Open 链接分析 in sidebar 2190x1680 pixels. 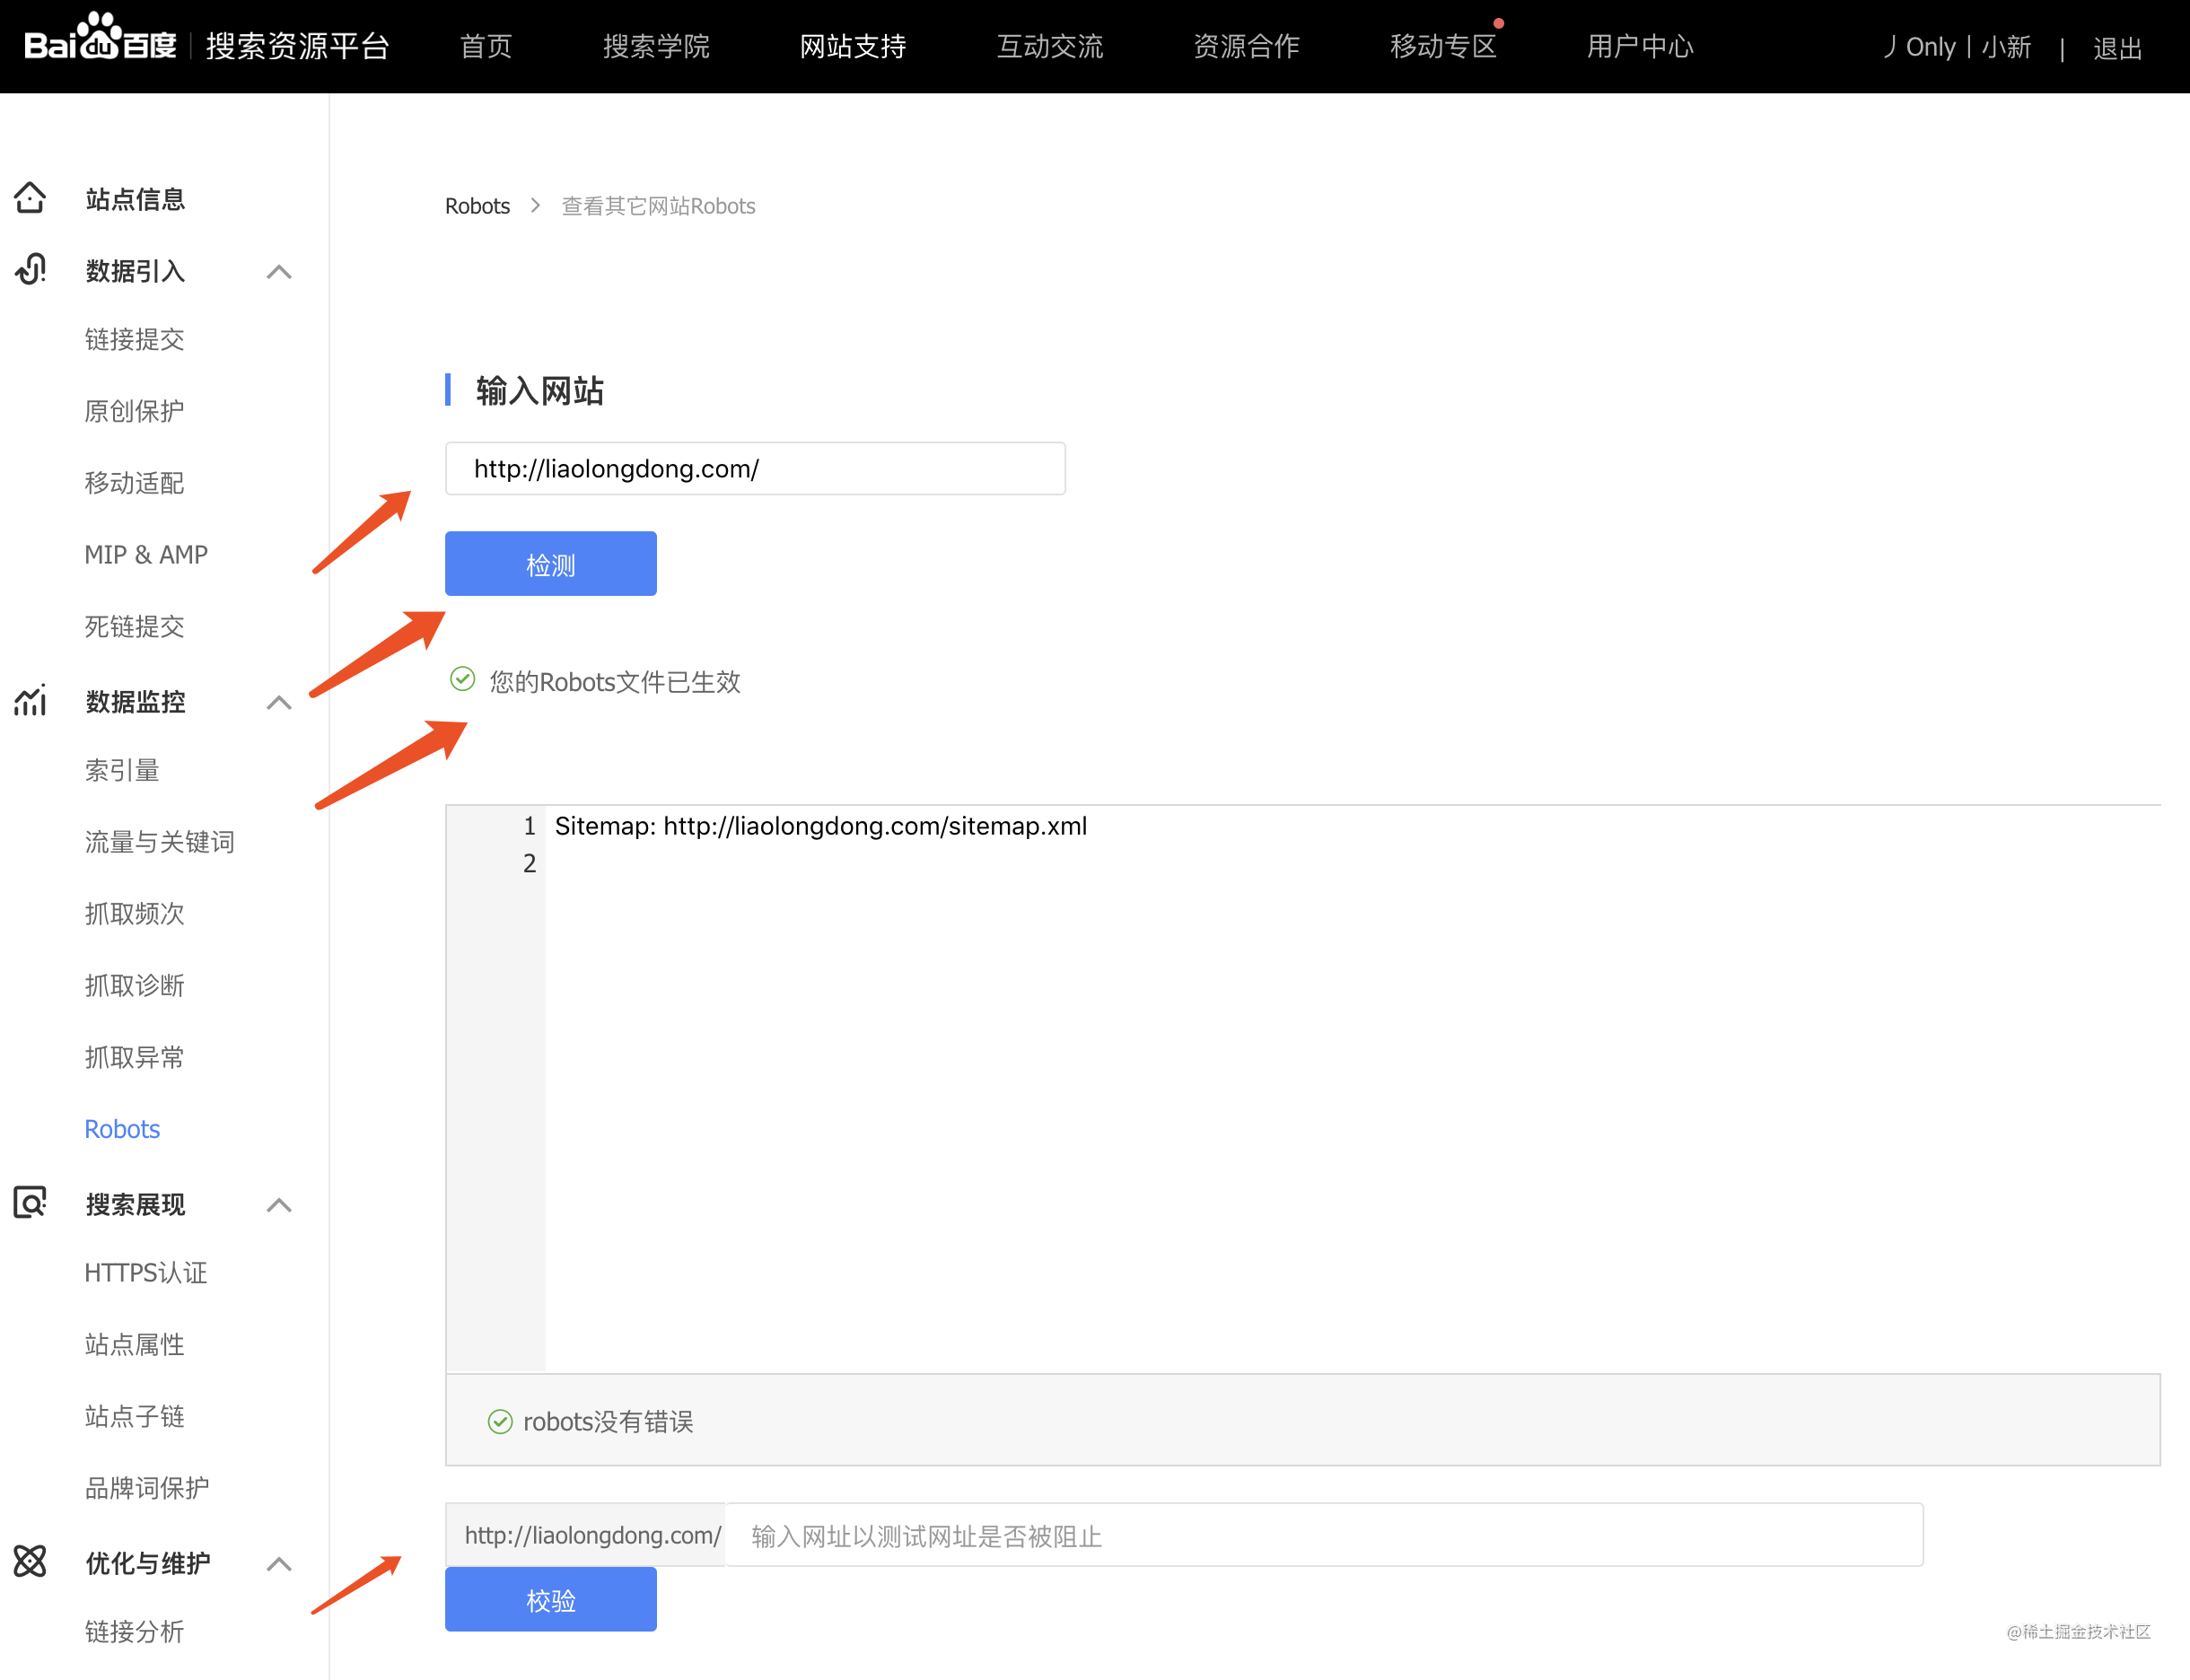click(135, 1631)
